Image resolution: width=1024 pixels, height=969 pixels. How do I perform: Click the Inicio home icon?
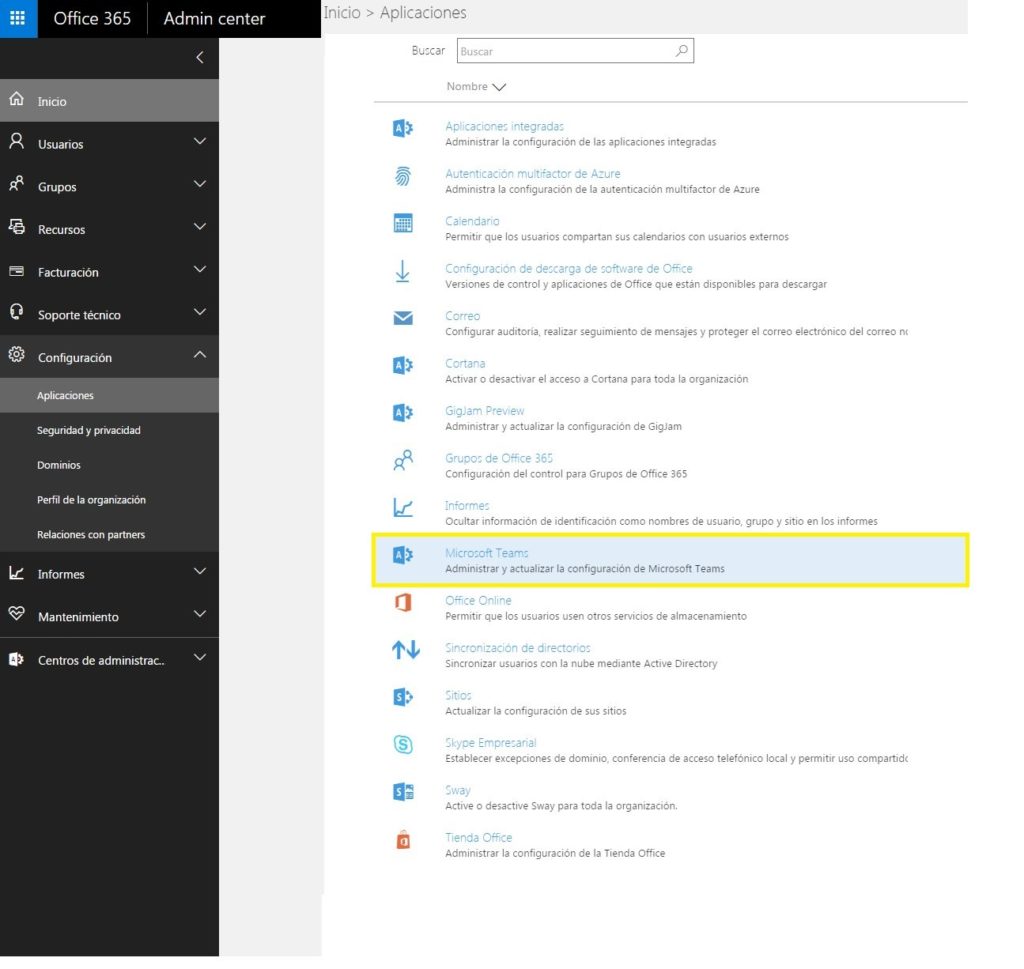pos(16,99)
